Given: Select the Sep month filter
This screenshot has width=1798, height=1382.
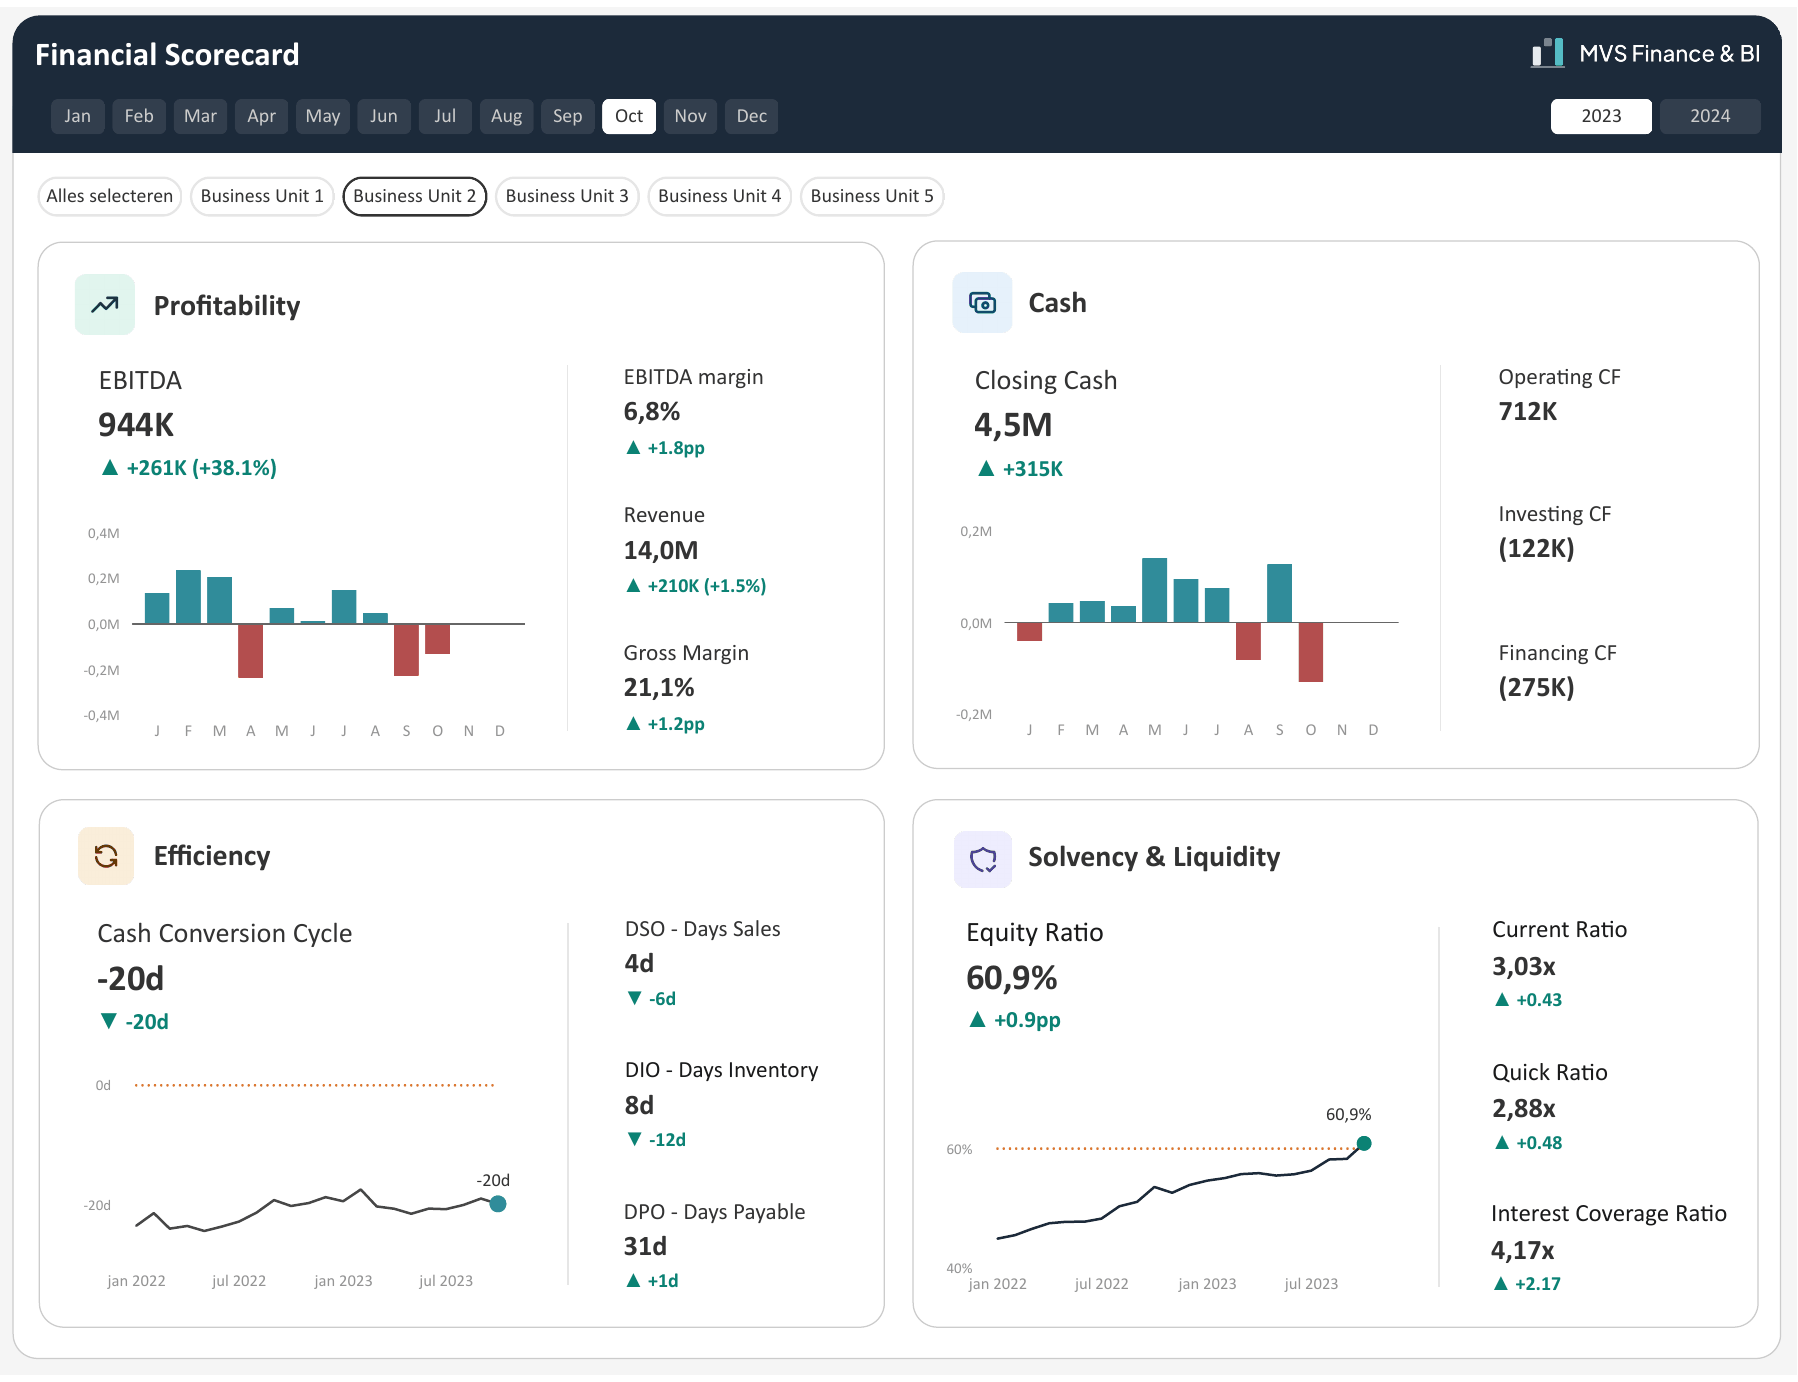Looking at the screenshot, I should tap(568, 116).
